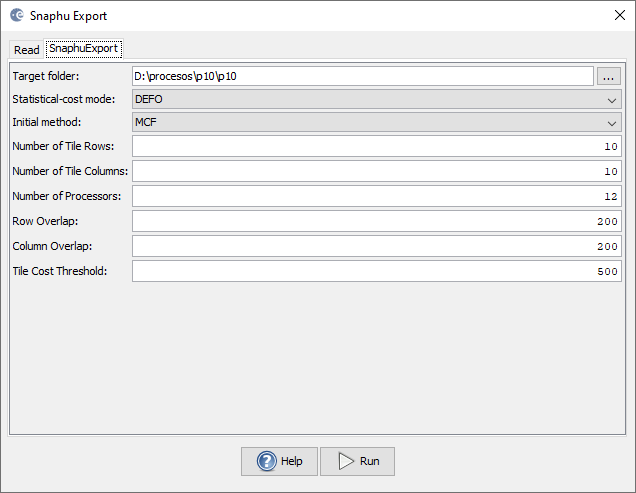
Task: Click the Column Overlap field
Action: click(x=377, y=246)
